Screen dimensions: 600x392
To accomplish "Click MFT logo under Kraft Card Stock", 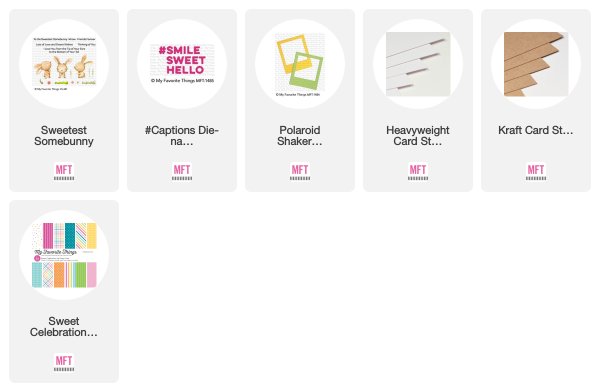I will click(x=536, y=172).
